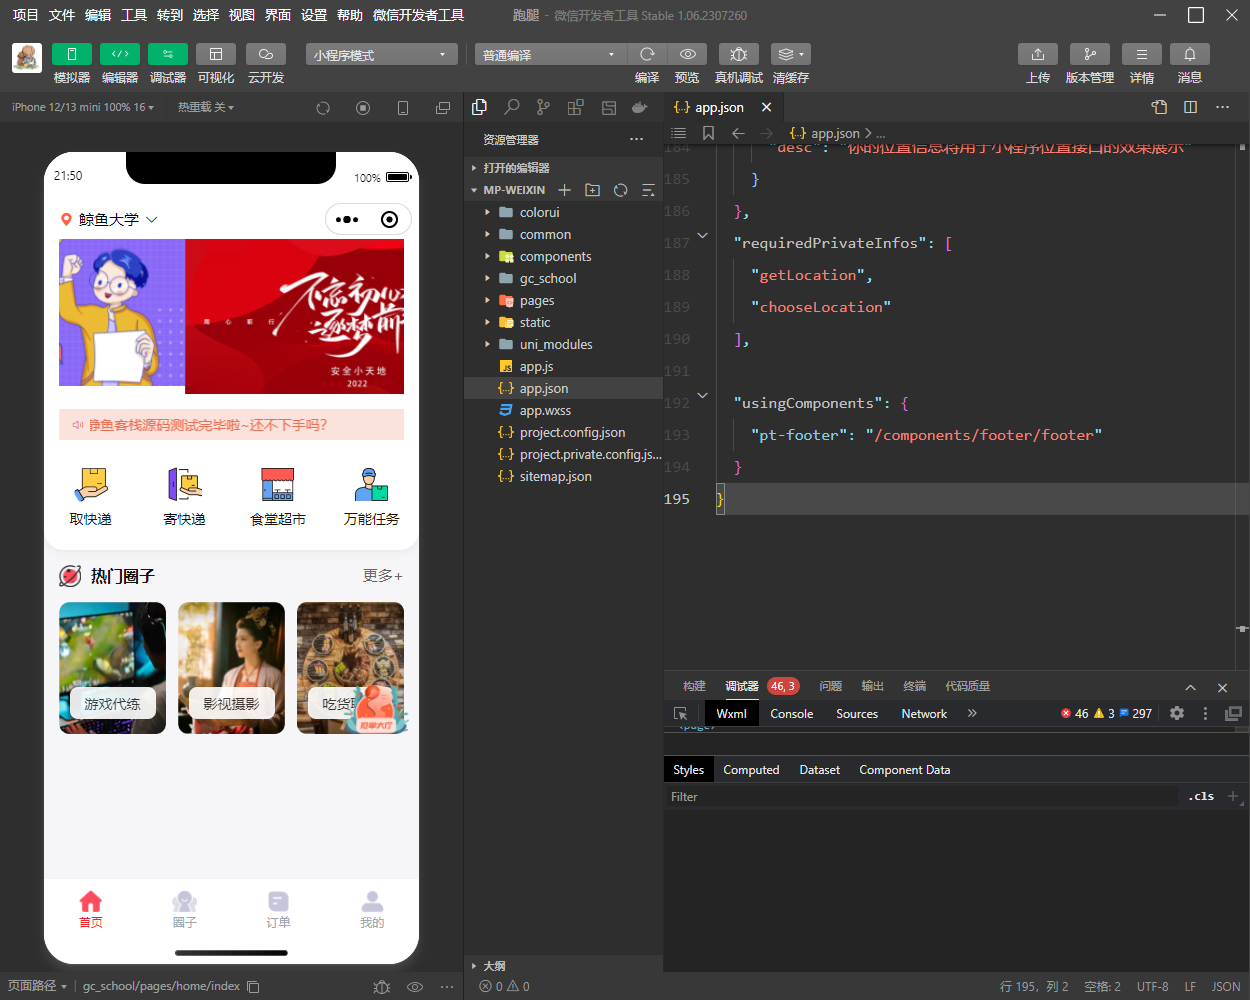Open the 工具 menu
The height and width of the screenshot is (1000, 1250).
134,15
